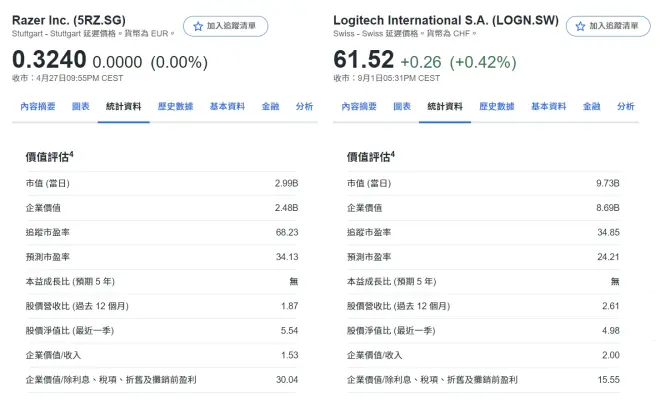Image resolution: width=660 pixels, height=402 pixels.
Task: Select Razer's 統計資料 tab
Action: tap(123, 106)
